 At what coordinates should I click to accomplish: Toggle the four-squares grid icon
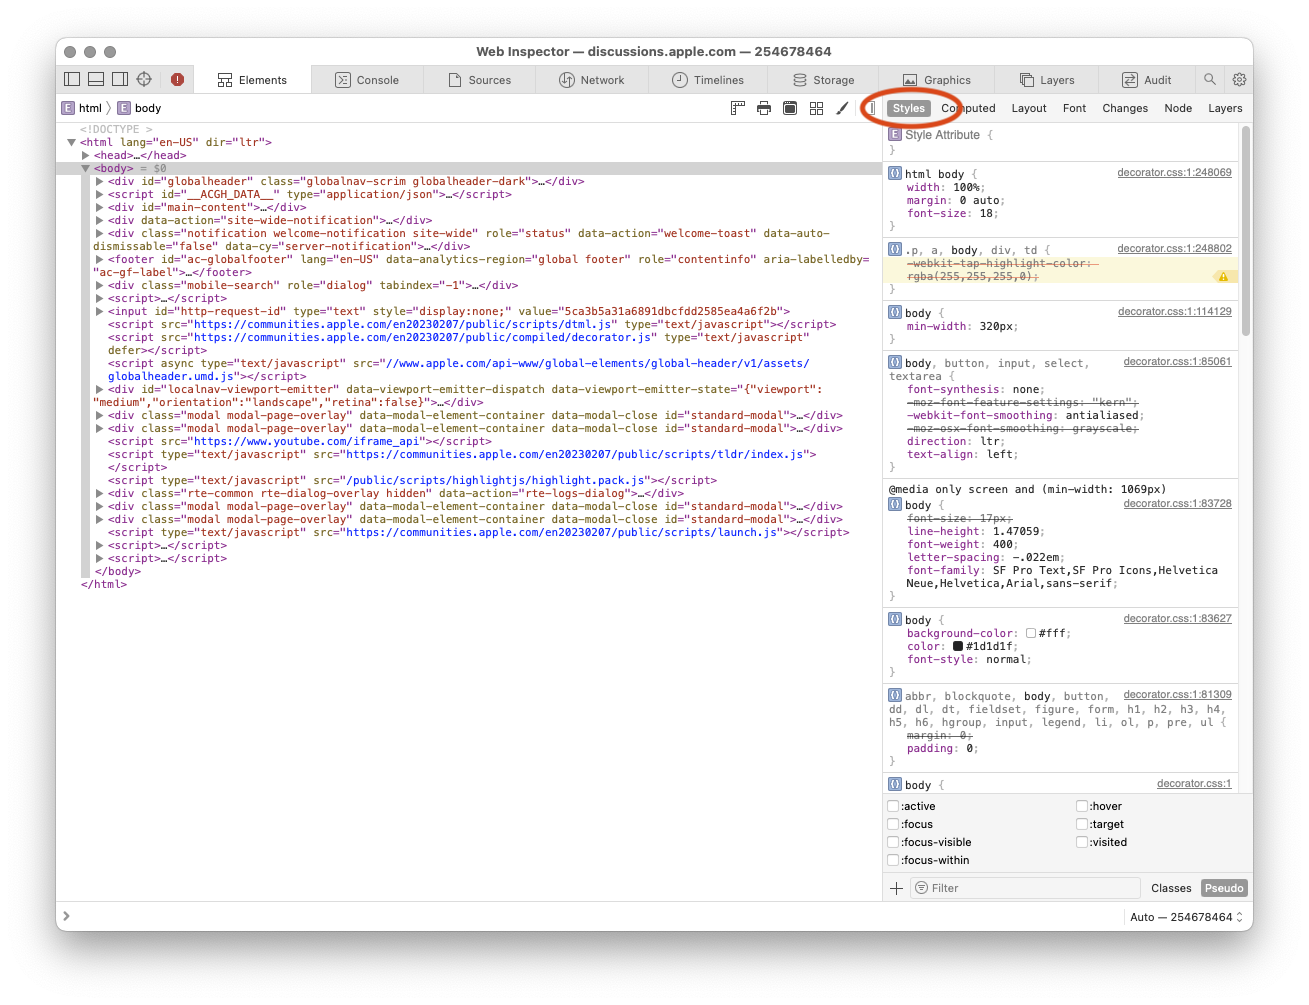[x=816, y=108]
